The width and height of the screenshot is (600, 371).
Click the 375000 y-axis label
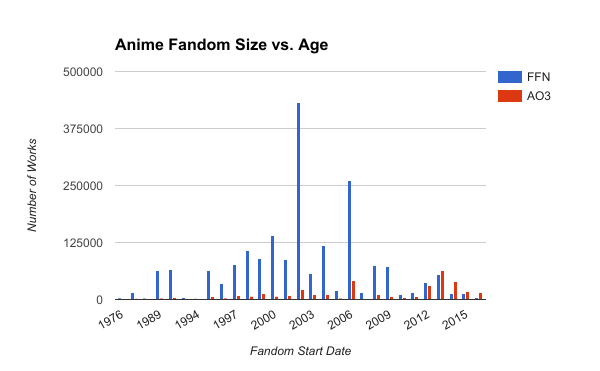pos(83,129)
